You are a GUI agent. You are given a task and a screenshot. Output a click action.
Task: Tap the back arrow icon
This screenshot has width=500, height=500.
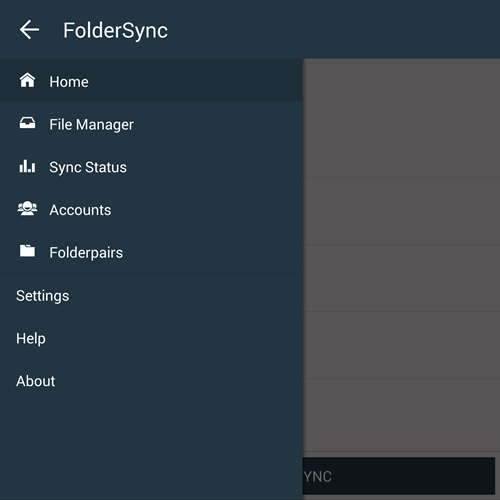29,30
